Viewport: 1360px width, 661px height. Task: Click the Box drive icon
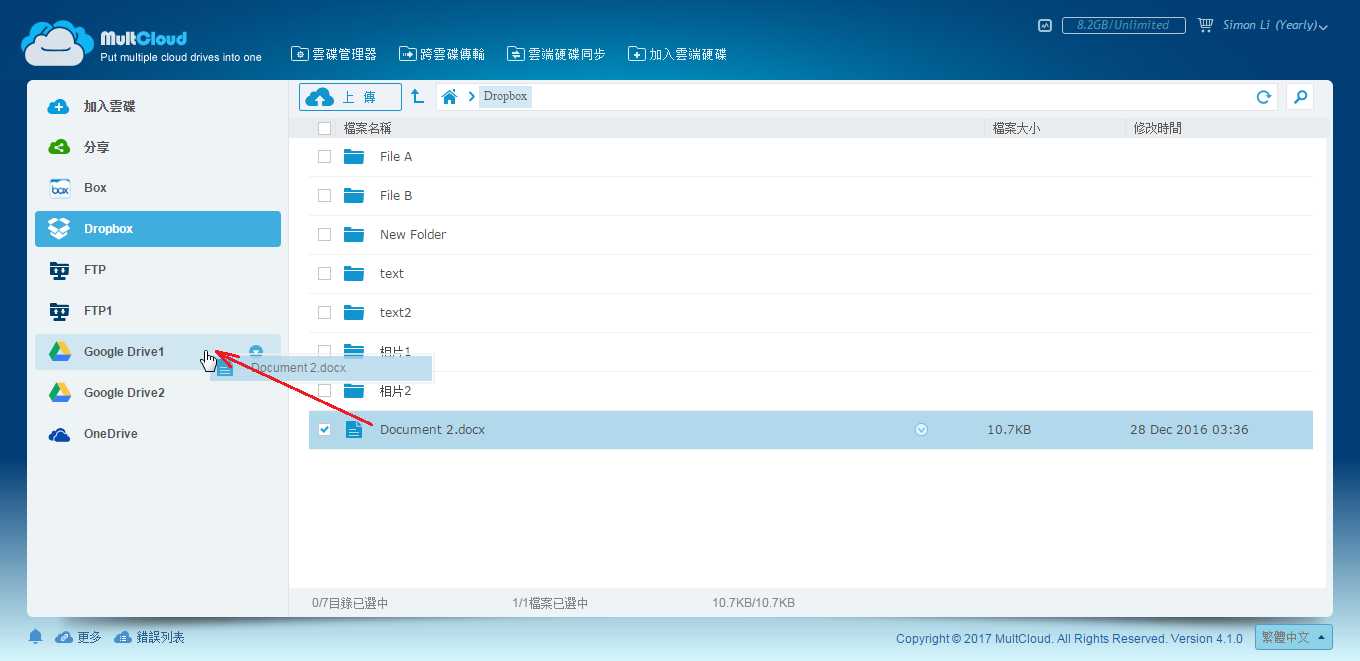point(60,188)
